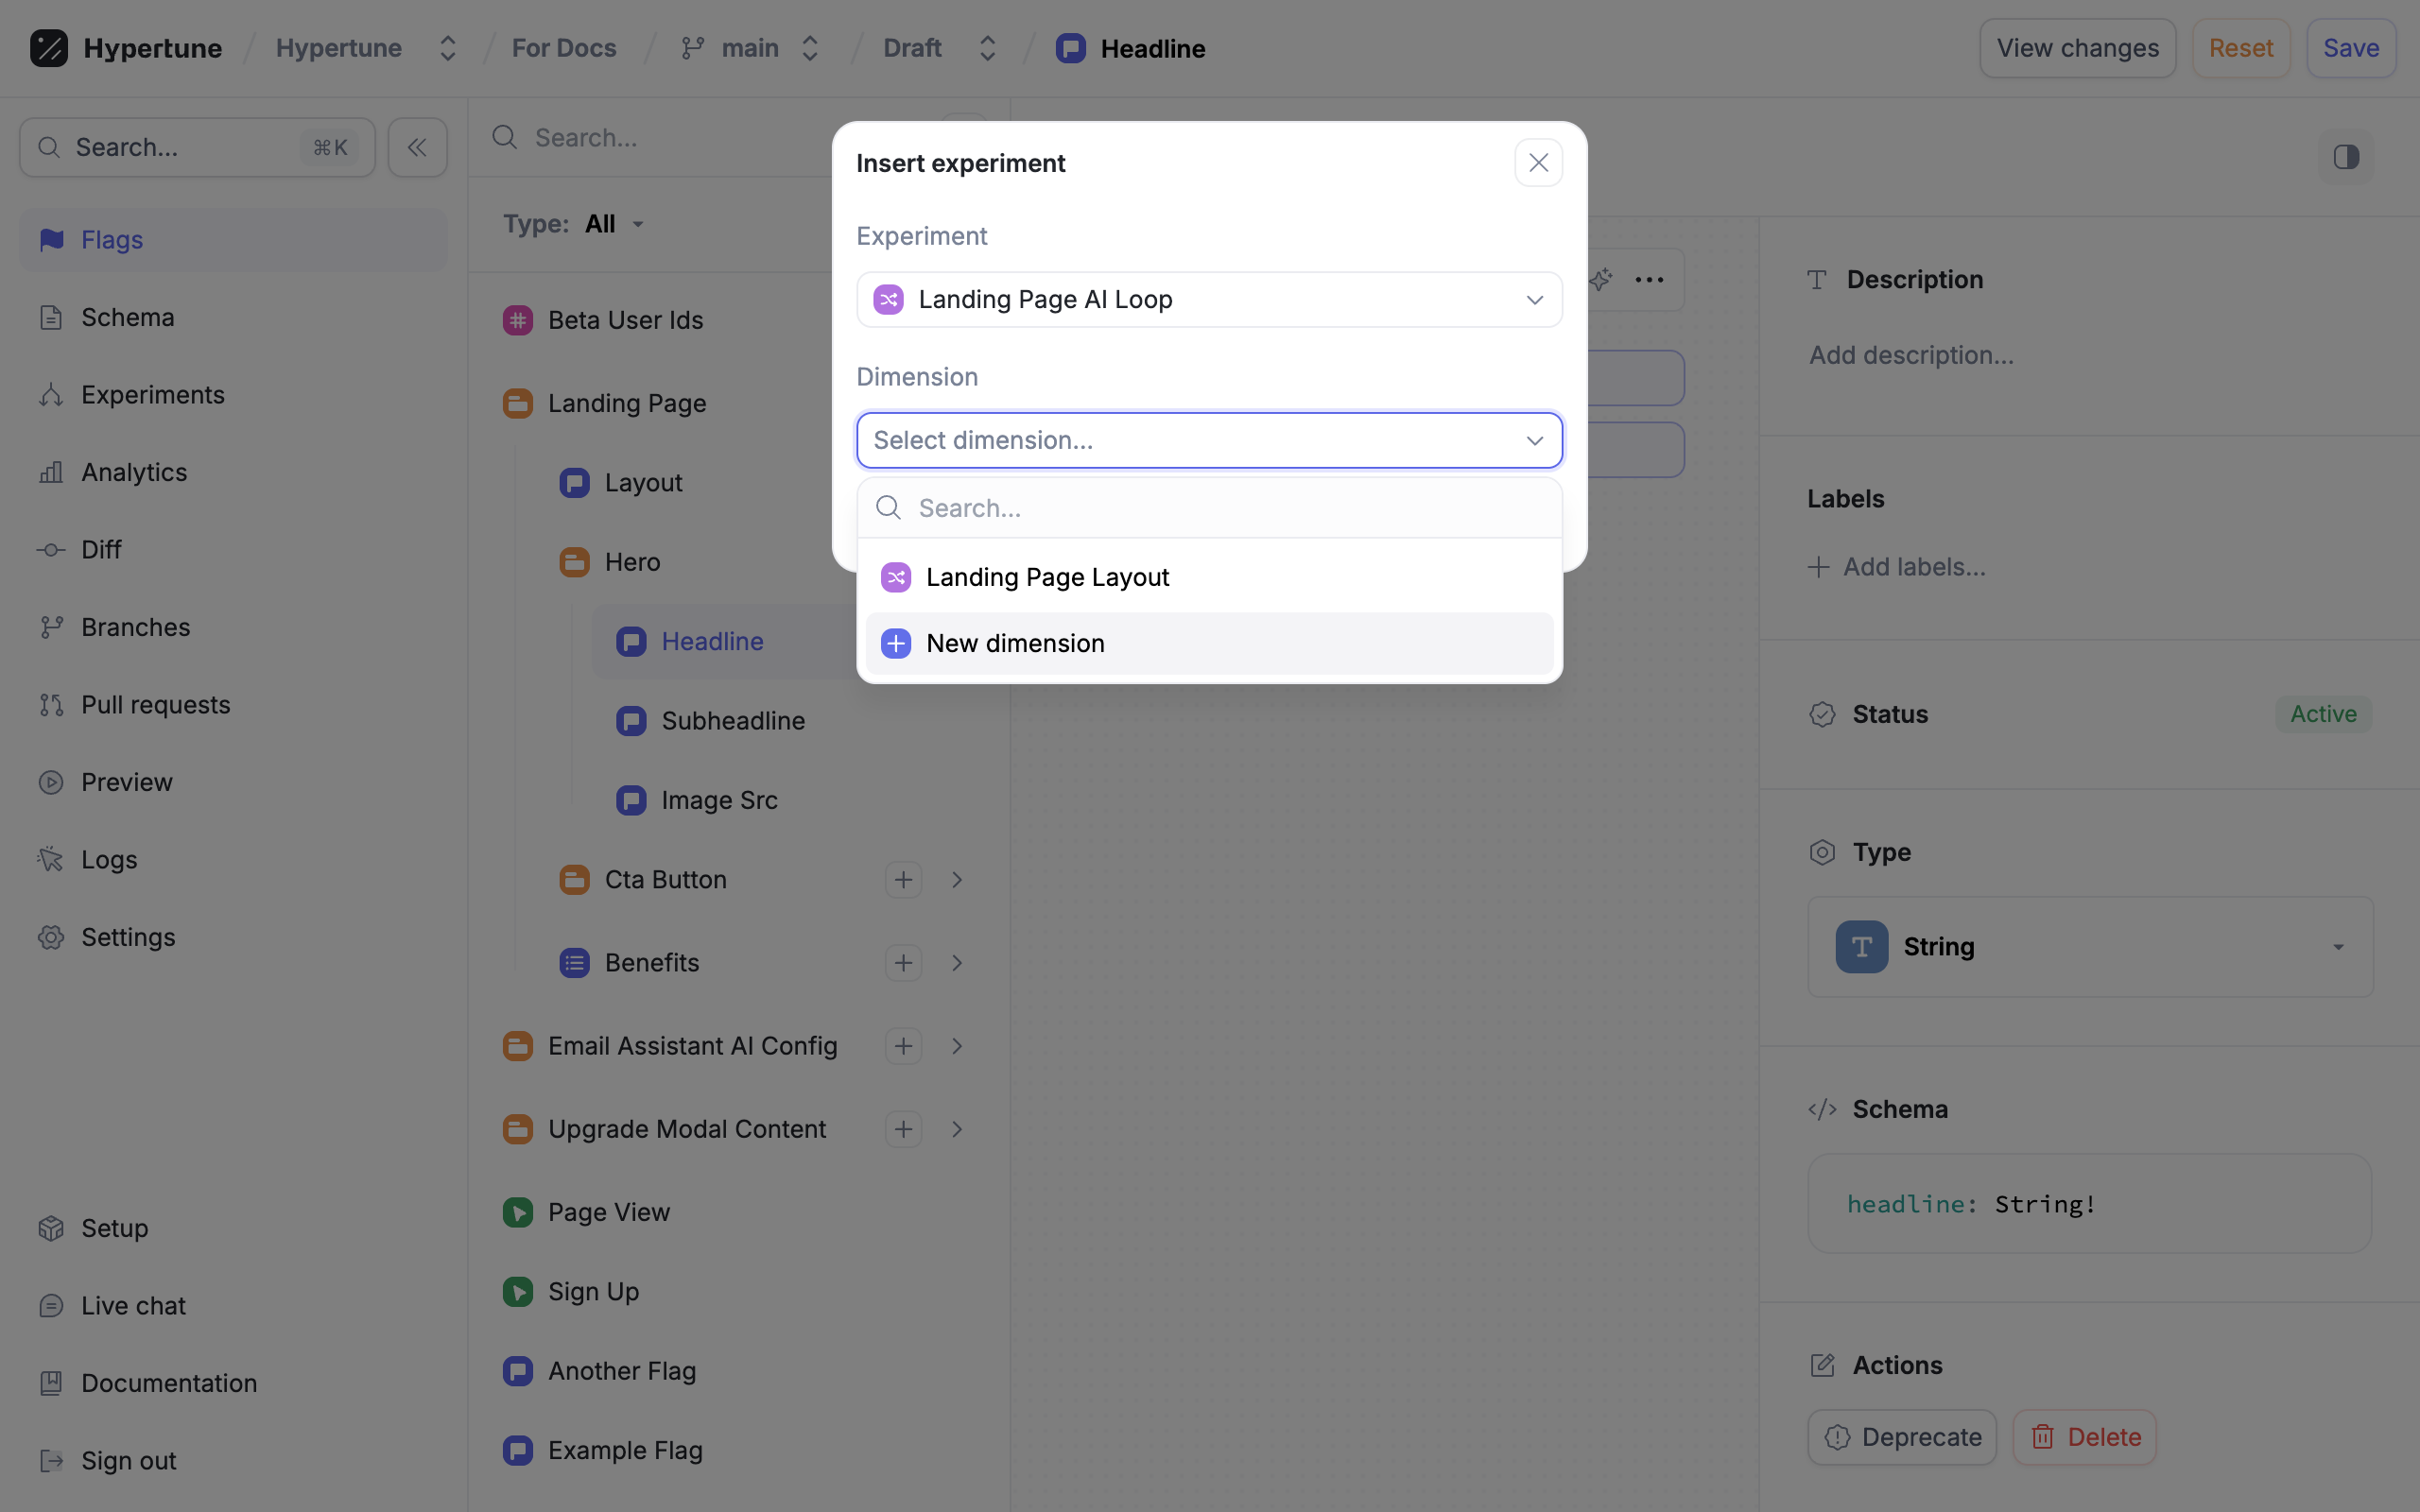2420x1512 pixels.
Task: Open Experiments in the left sidebar
Action: point(152,395)
